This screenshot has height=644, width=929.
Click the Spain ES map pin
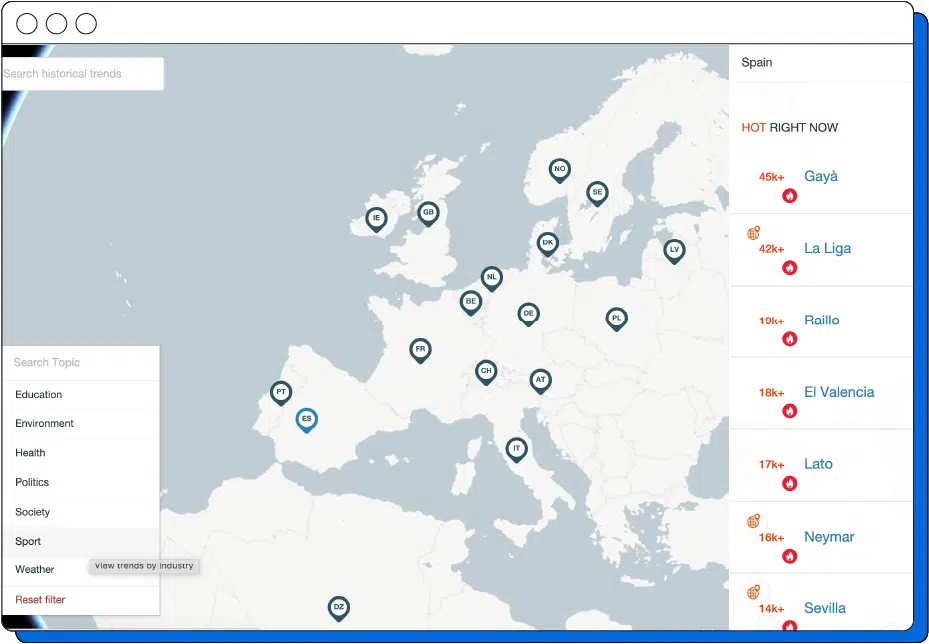coord(306,419)
